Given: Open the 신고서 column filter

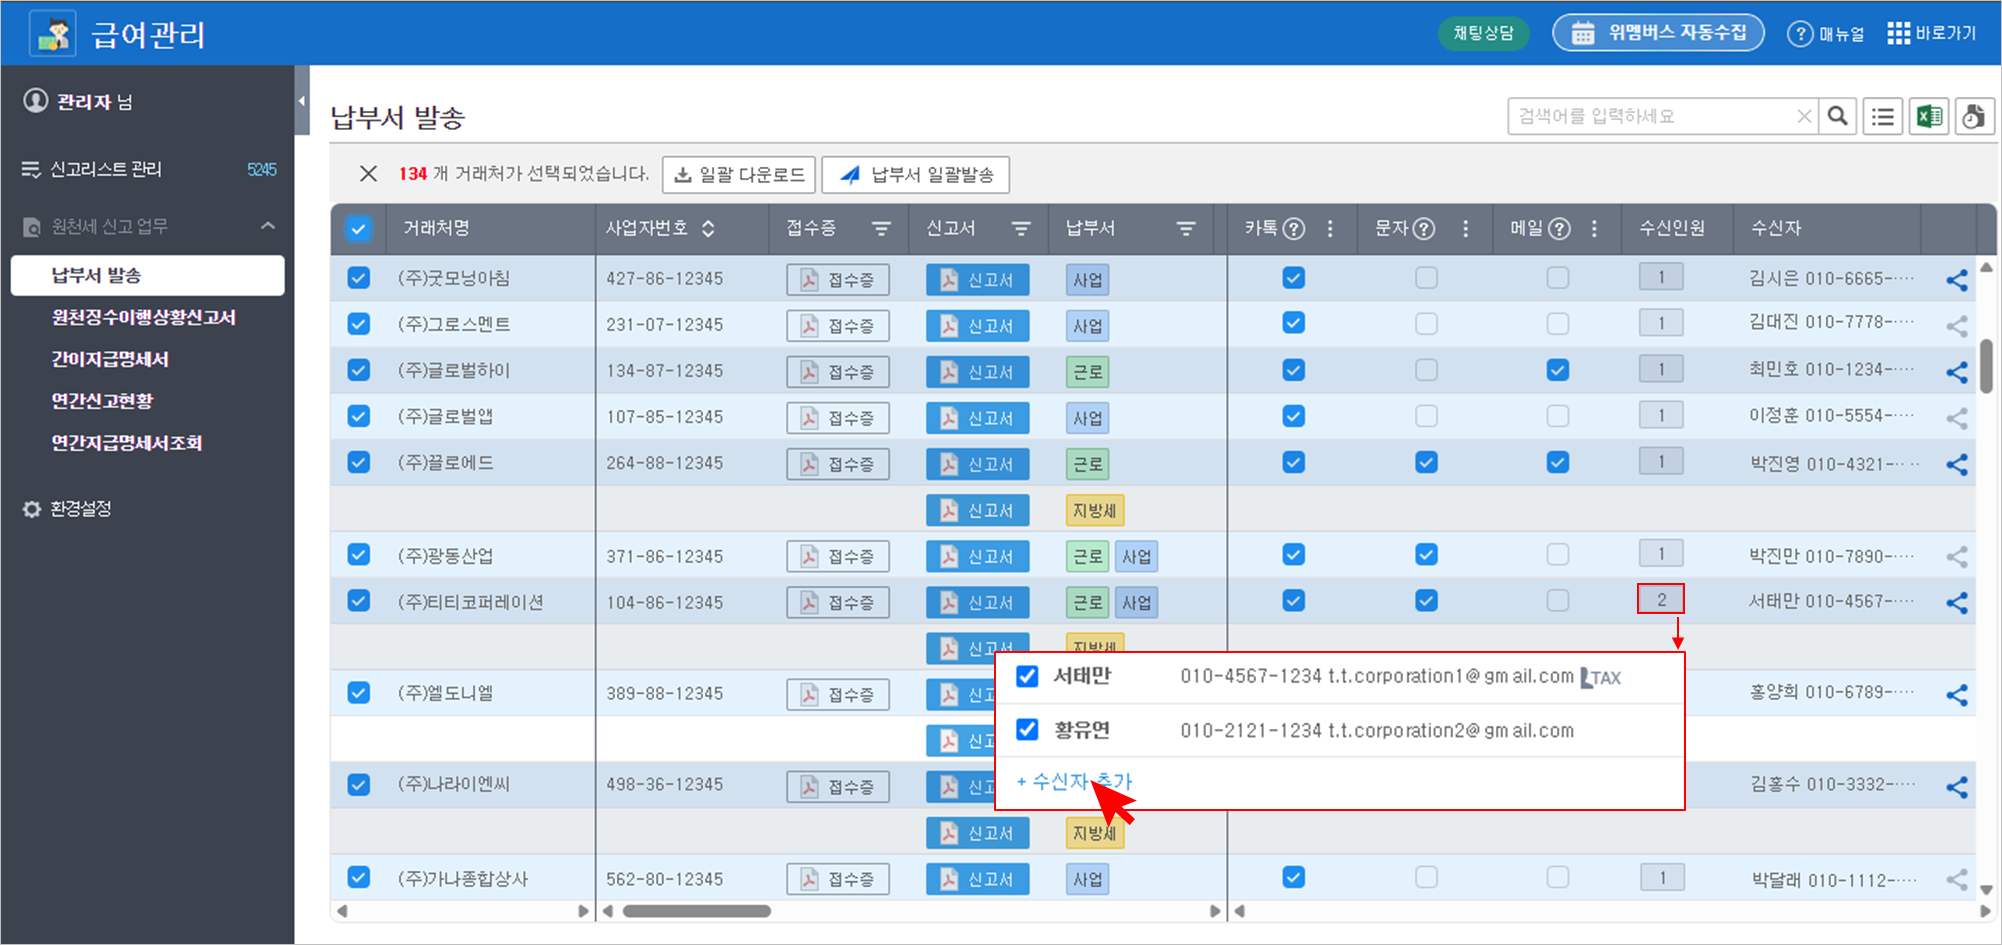Looking at the screenshot, I should click(1021, 229).
